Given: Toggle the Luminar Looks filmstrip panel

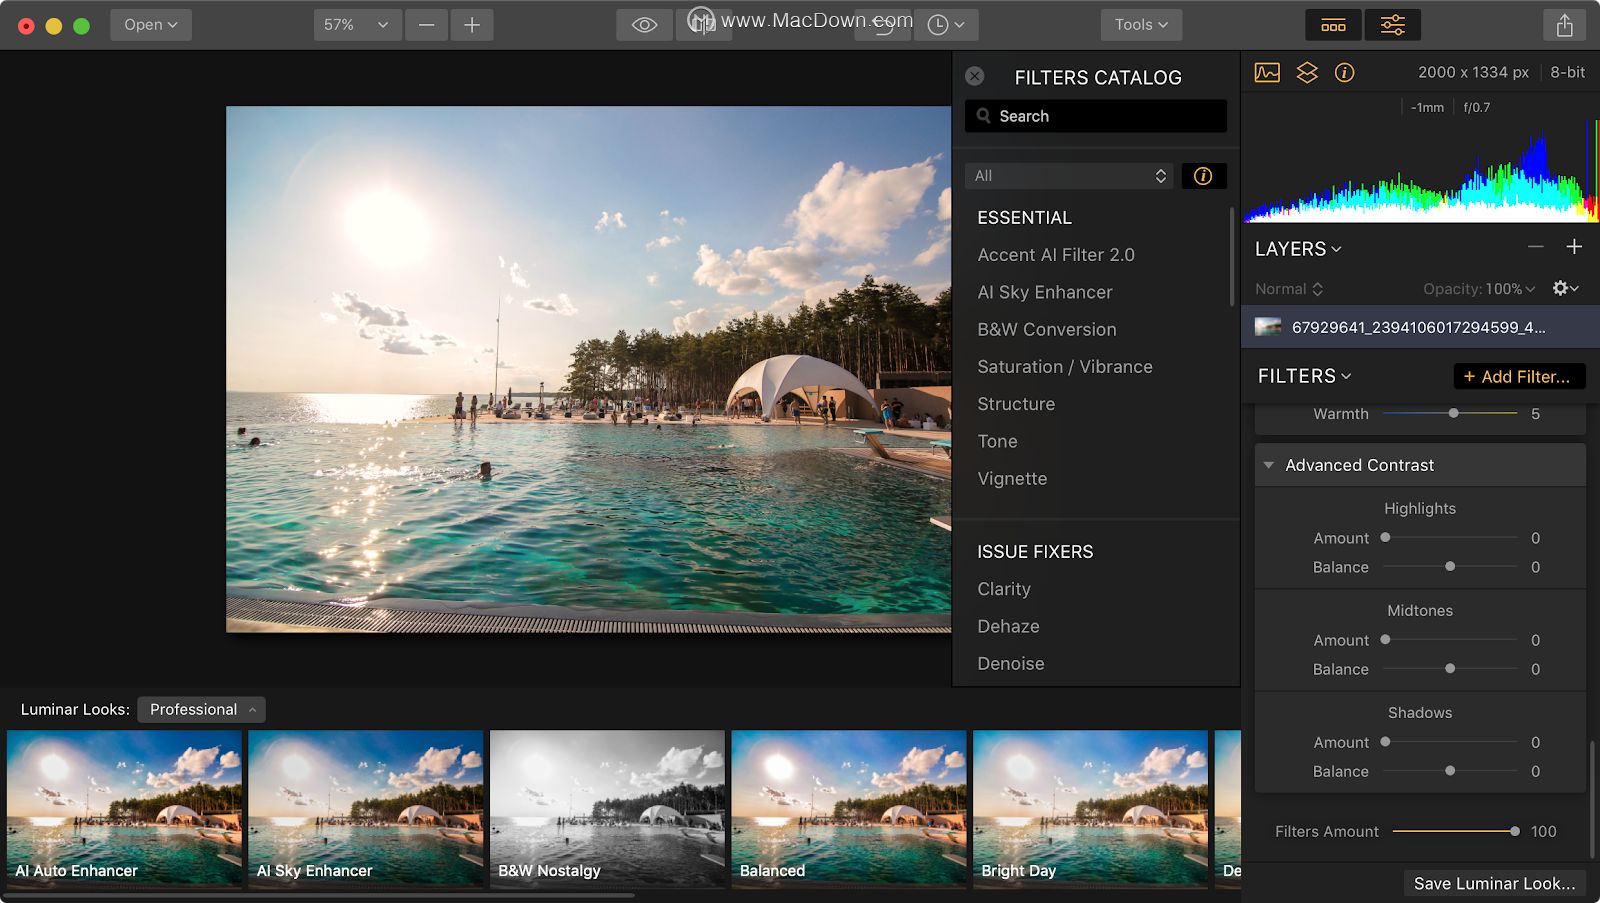Looking at the screenshot, I should coord(1333,25).
